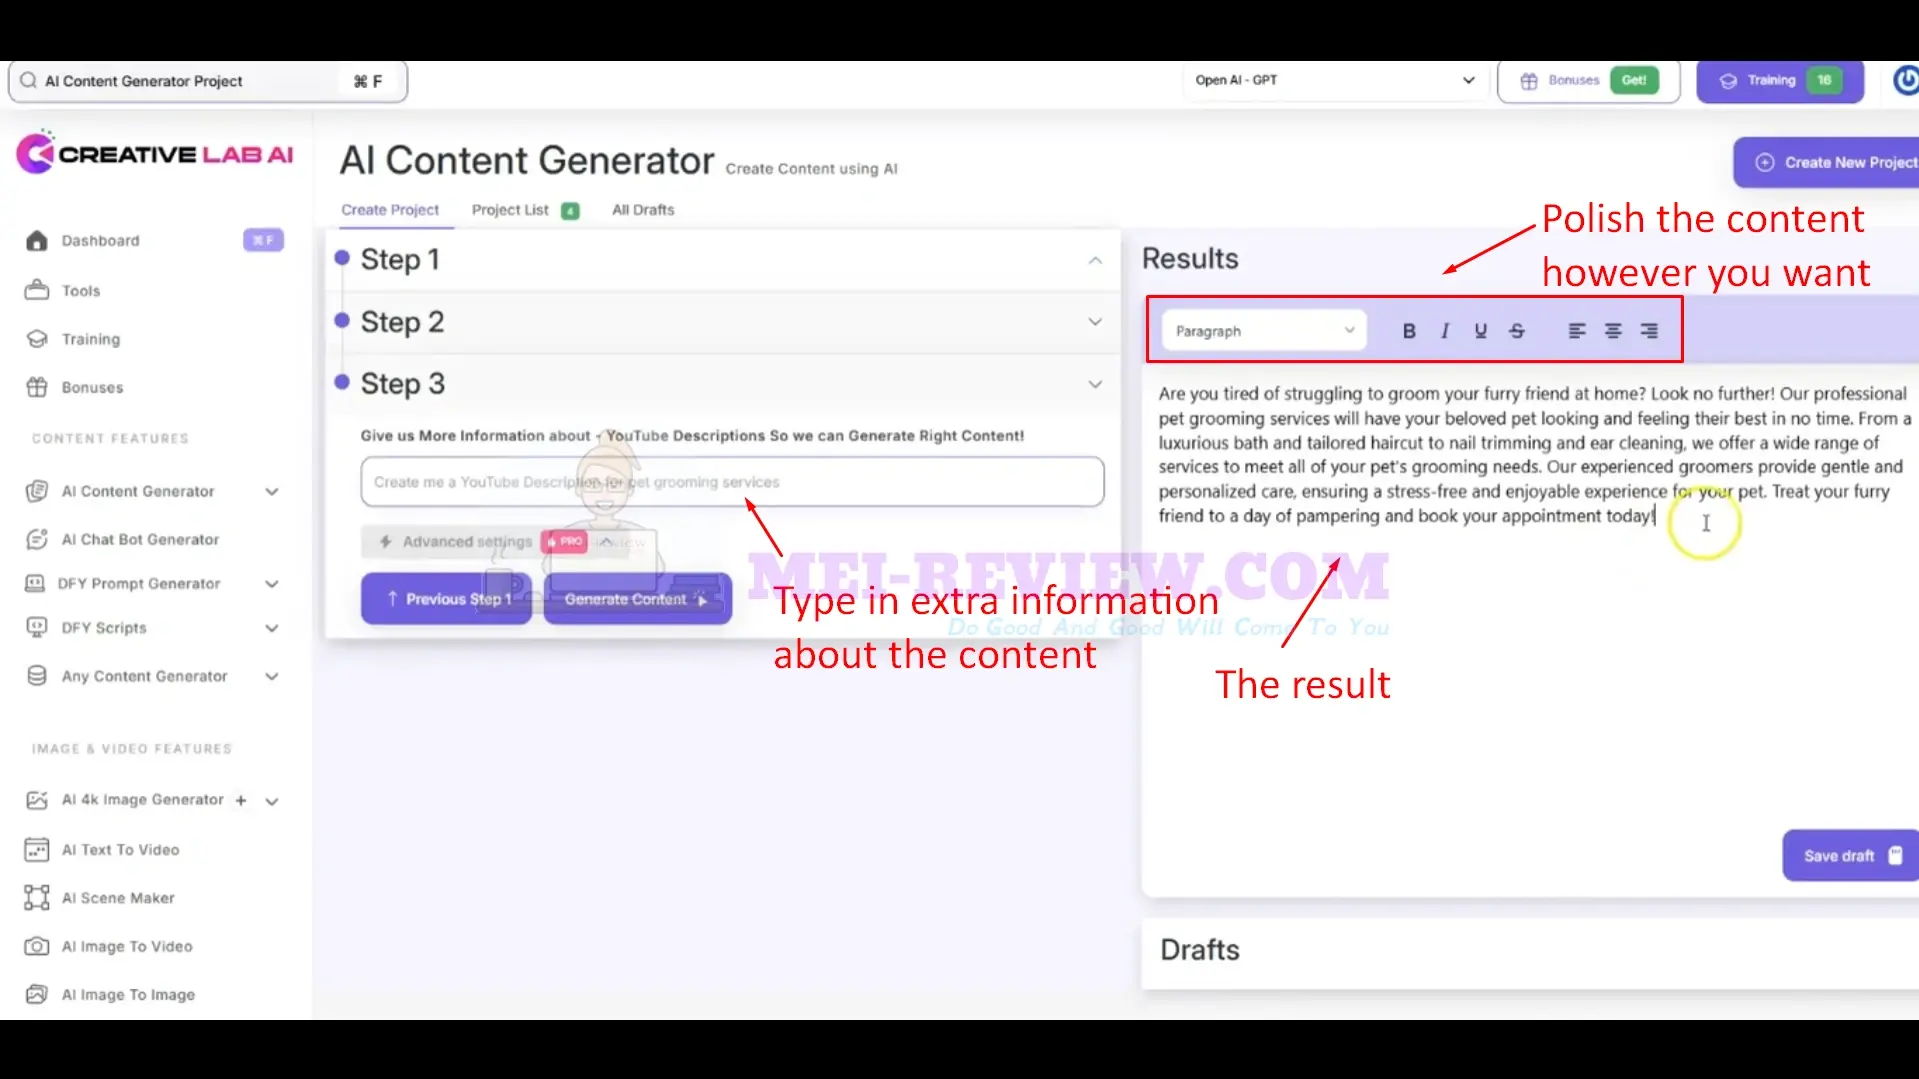Align result text to the right
Screen dimensions: 1919x1079
[1649, 331]
